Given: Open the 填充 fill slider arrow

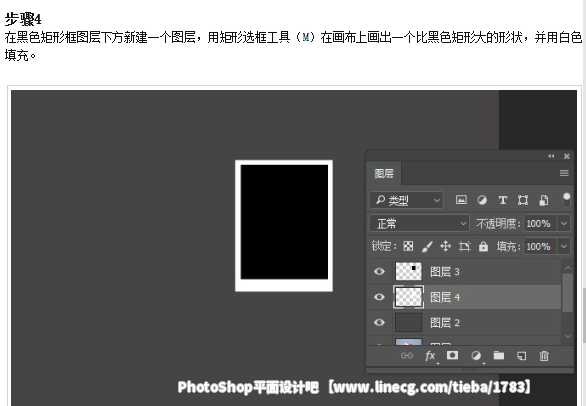Looking at the screenshot, I should point(564,246).
